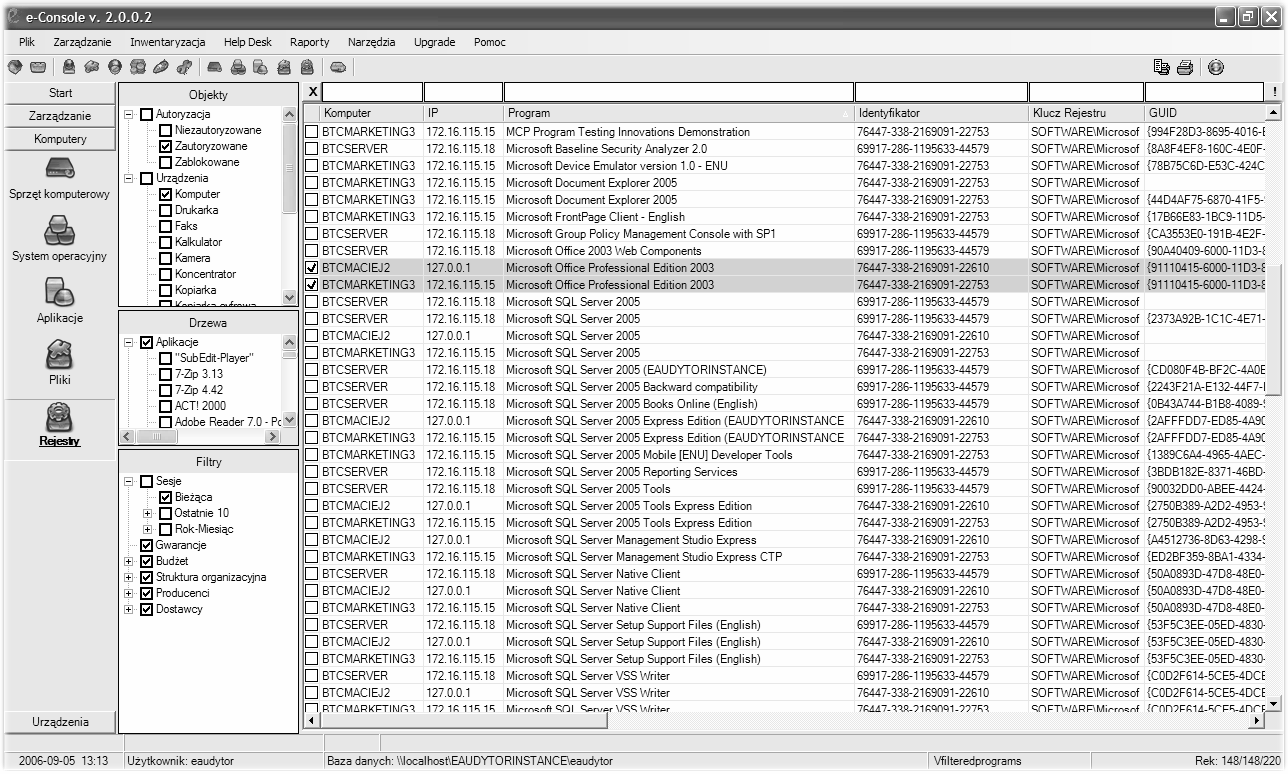Sort by the Program column header
The image size is (1288, 774).
point(678,114)
